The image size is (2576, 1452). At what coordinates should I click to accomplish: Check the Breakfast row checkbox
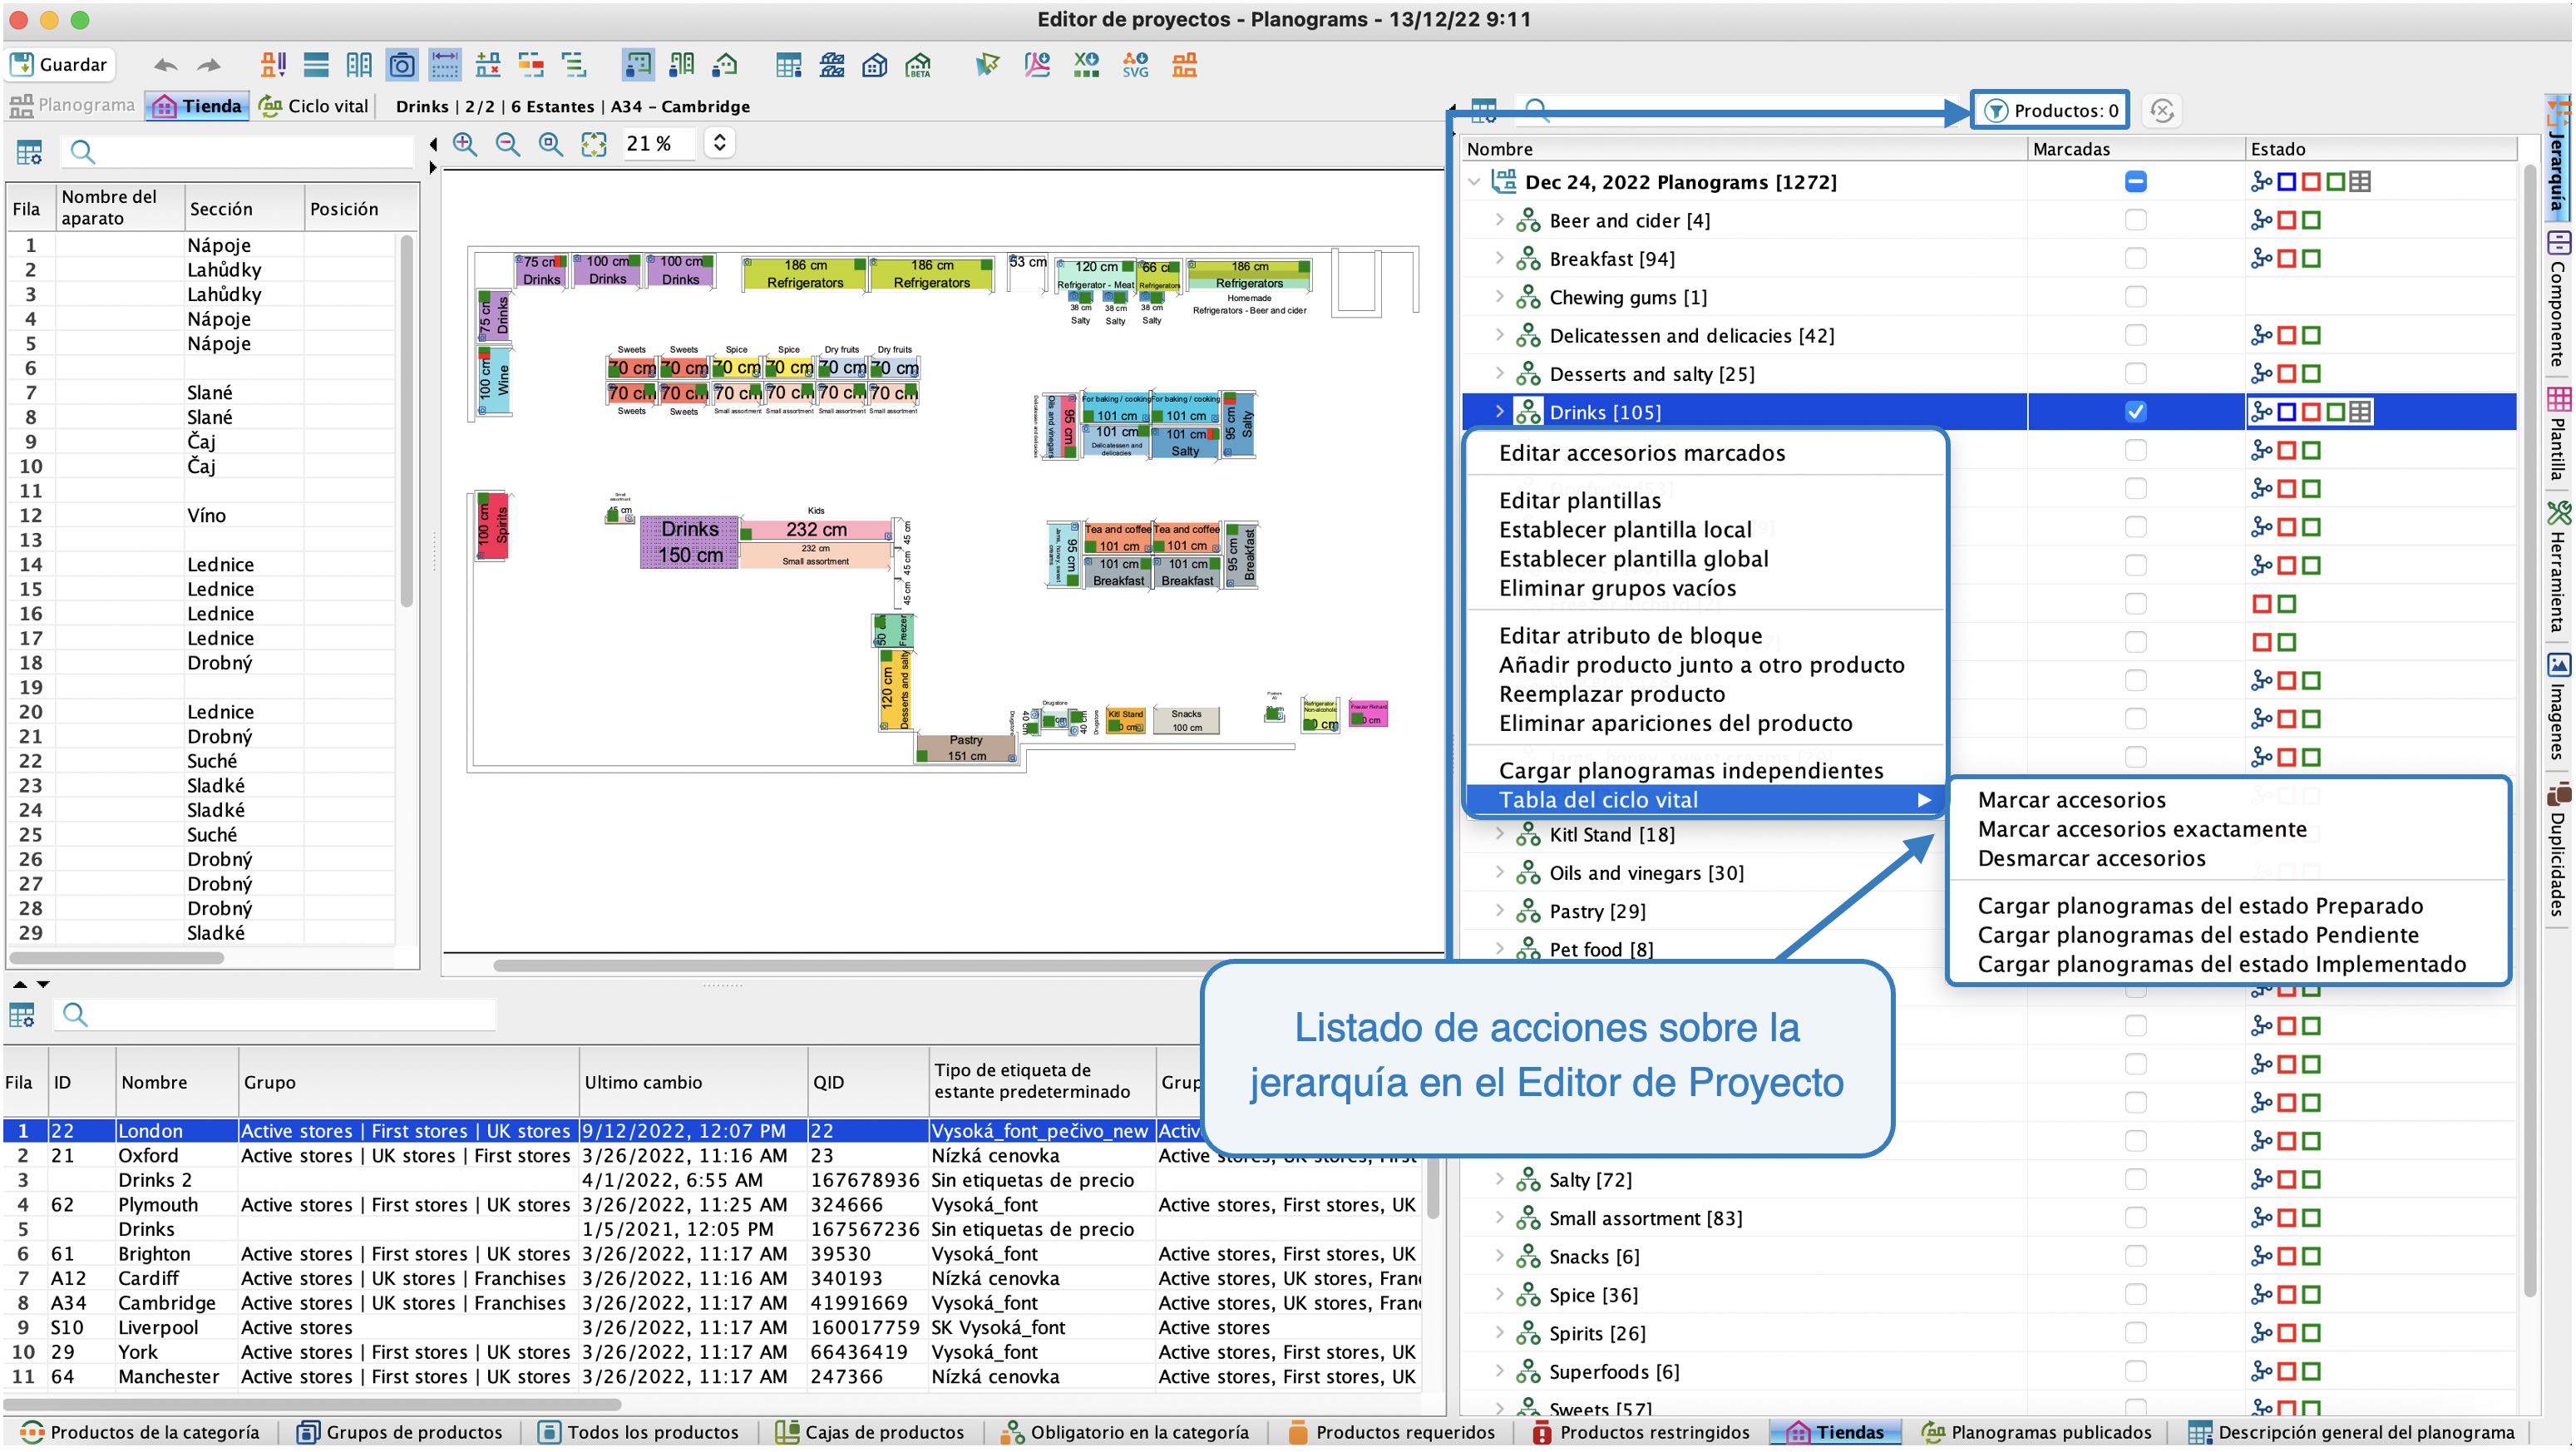pos(2135,258)
